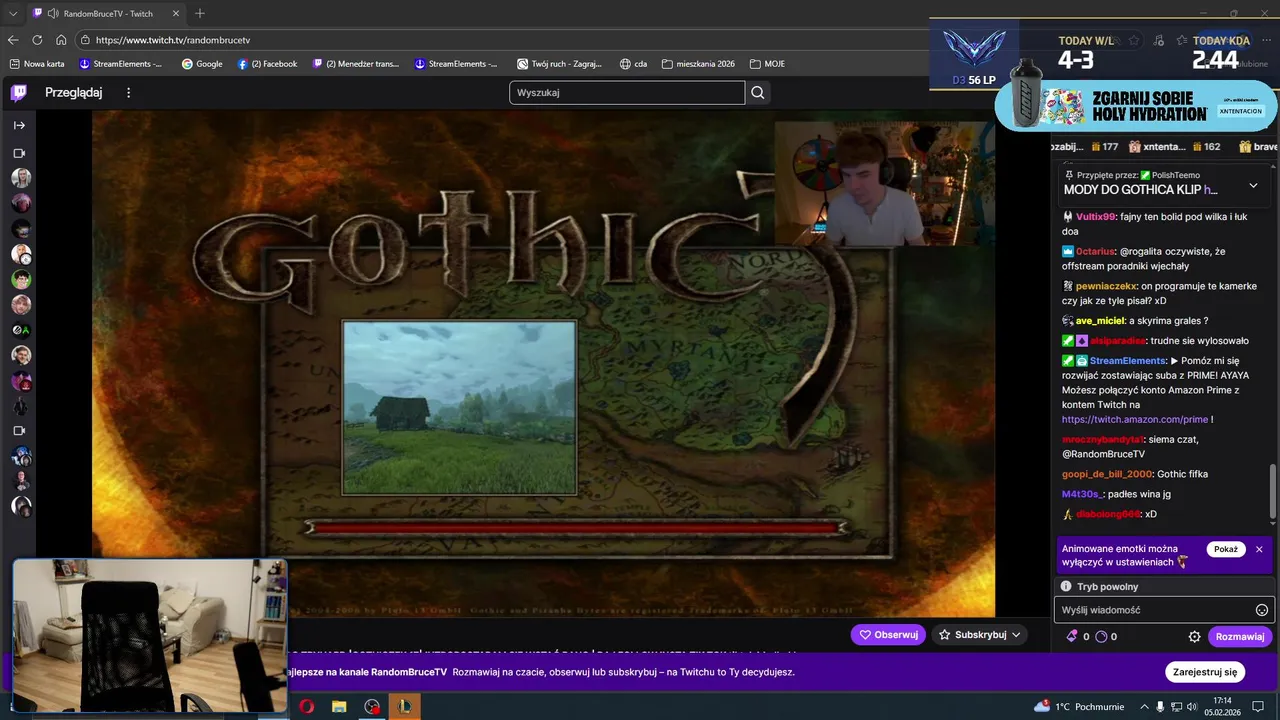Image resolution: width=1280 pixels, height=720 pixels.
Task: Click the Zarejestruj się sign-up button
Action: pos(1205,672)
